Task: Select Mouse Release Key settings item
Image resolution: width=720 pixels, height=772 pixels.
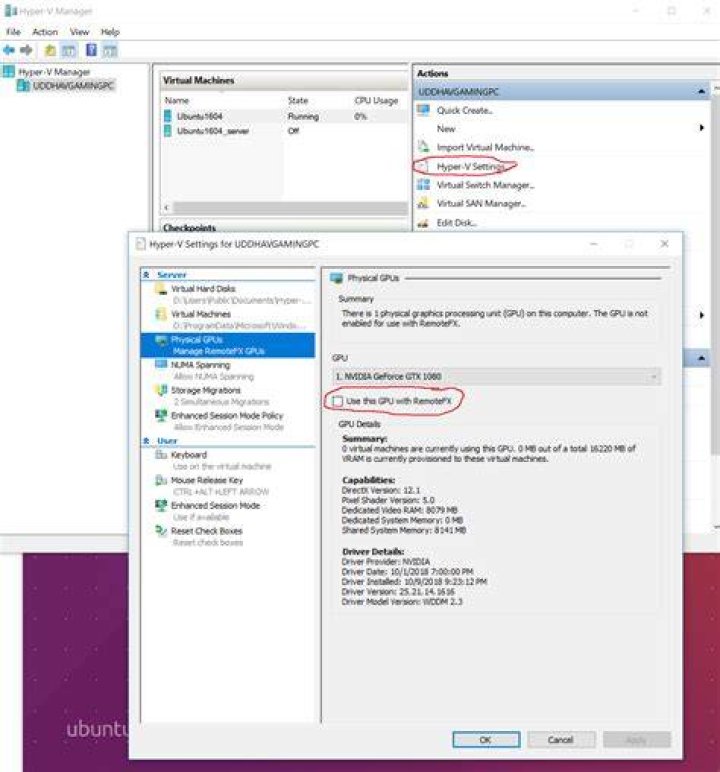Action: coord(228,485)
